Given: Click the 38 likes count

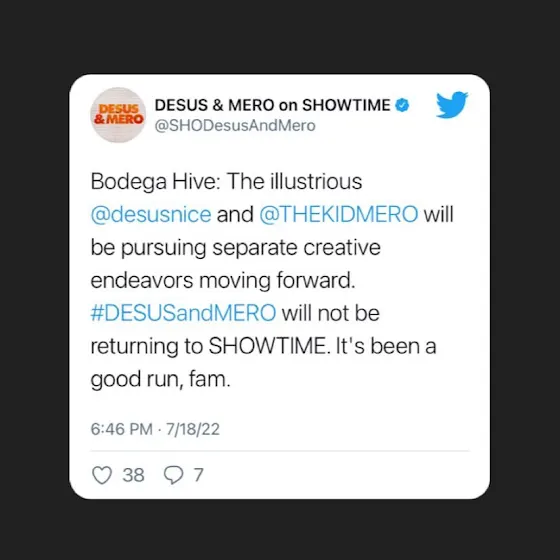Looking at the screenshot, I should point(134,475).
